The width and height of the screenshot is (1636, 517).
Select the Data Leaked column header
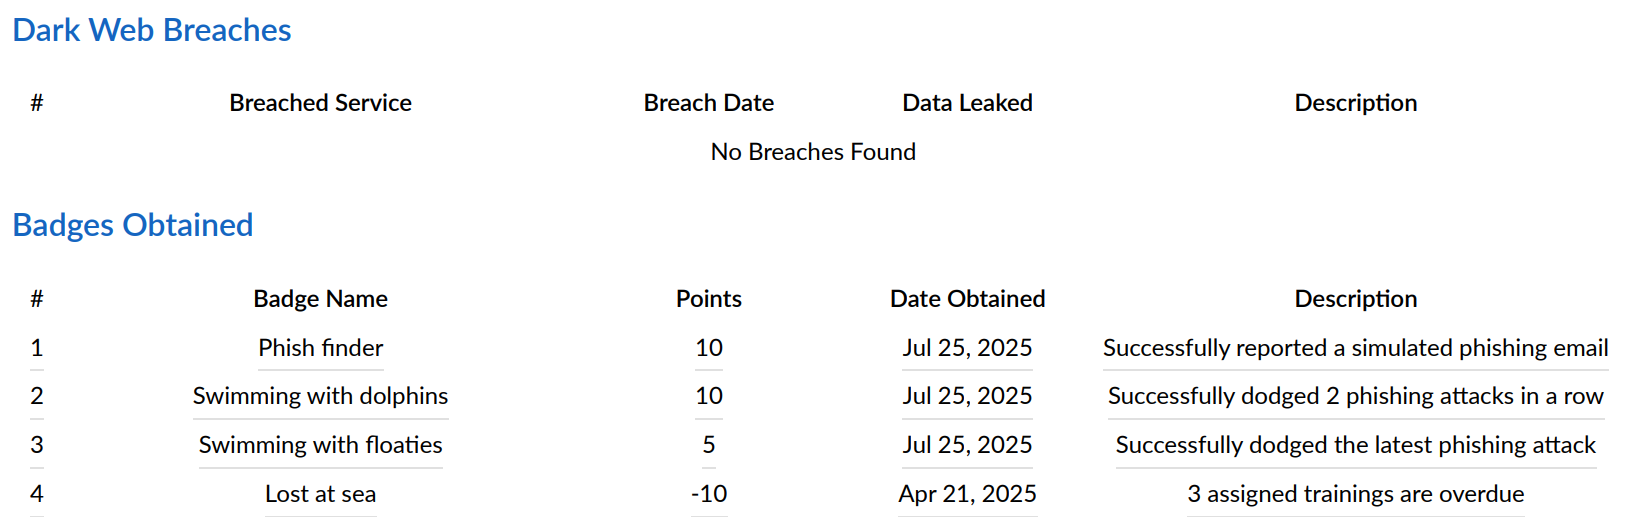[967, 103]
